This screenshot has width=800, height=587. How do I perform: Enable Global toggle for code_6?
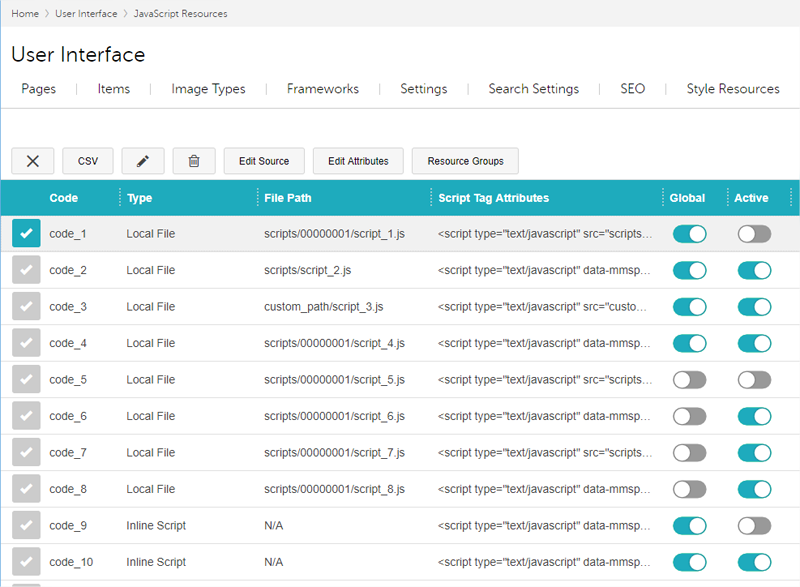point(689,416)
